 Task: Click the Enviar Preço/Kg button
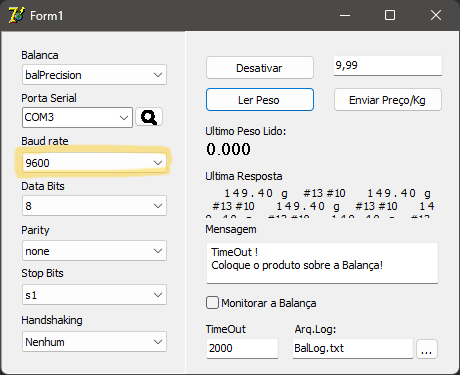(388, 100)
